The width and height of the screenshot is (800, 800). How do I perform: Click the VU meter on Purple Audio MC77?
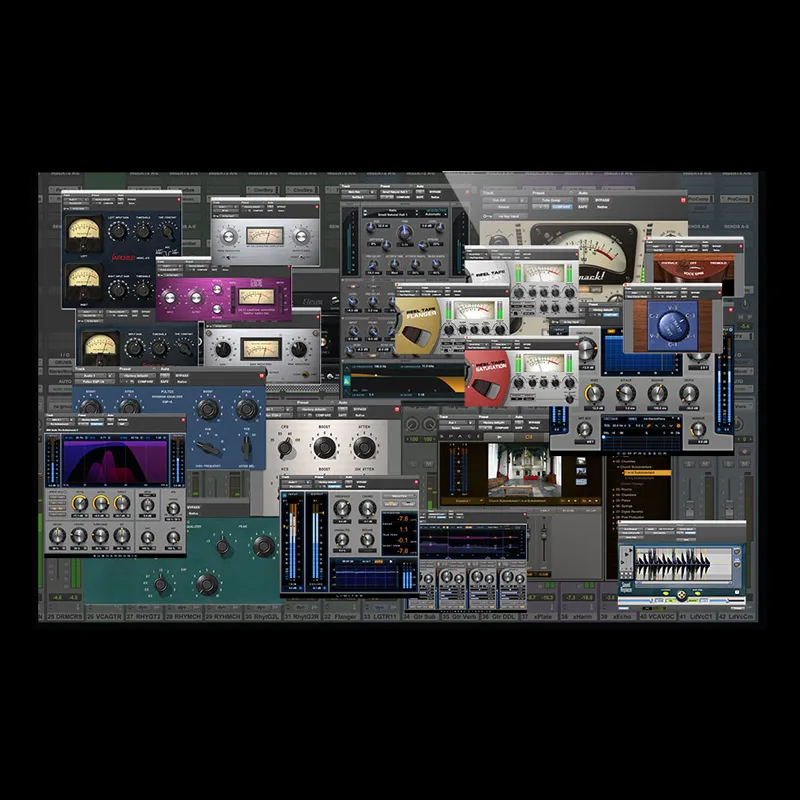click(257, 297)
